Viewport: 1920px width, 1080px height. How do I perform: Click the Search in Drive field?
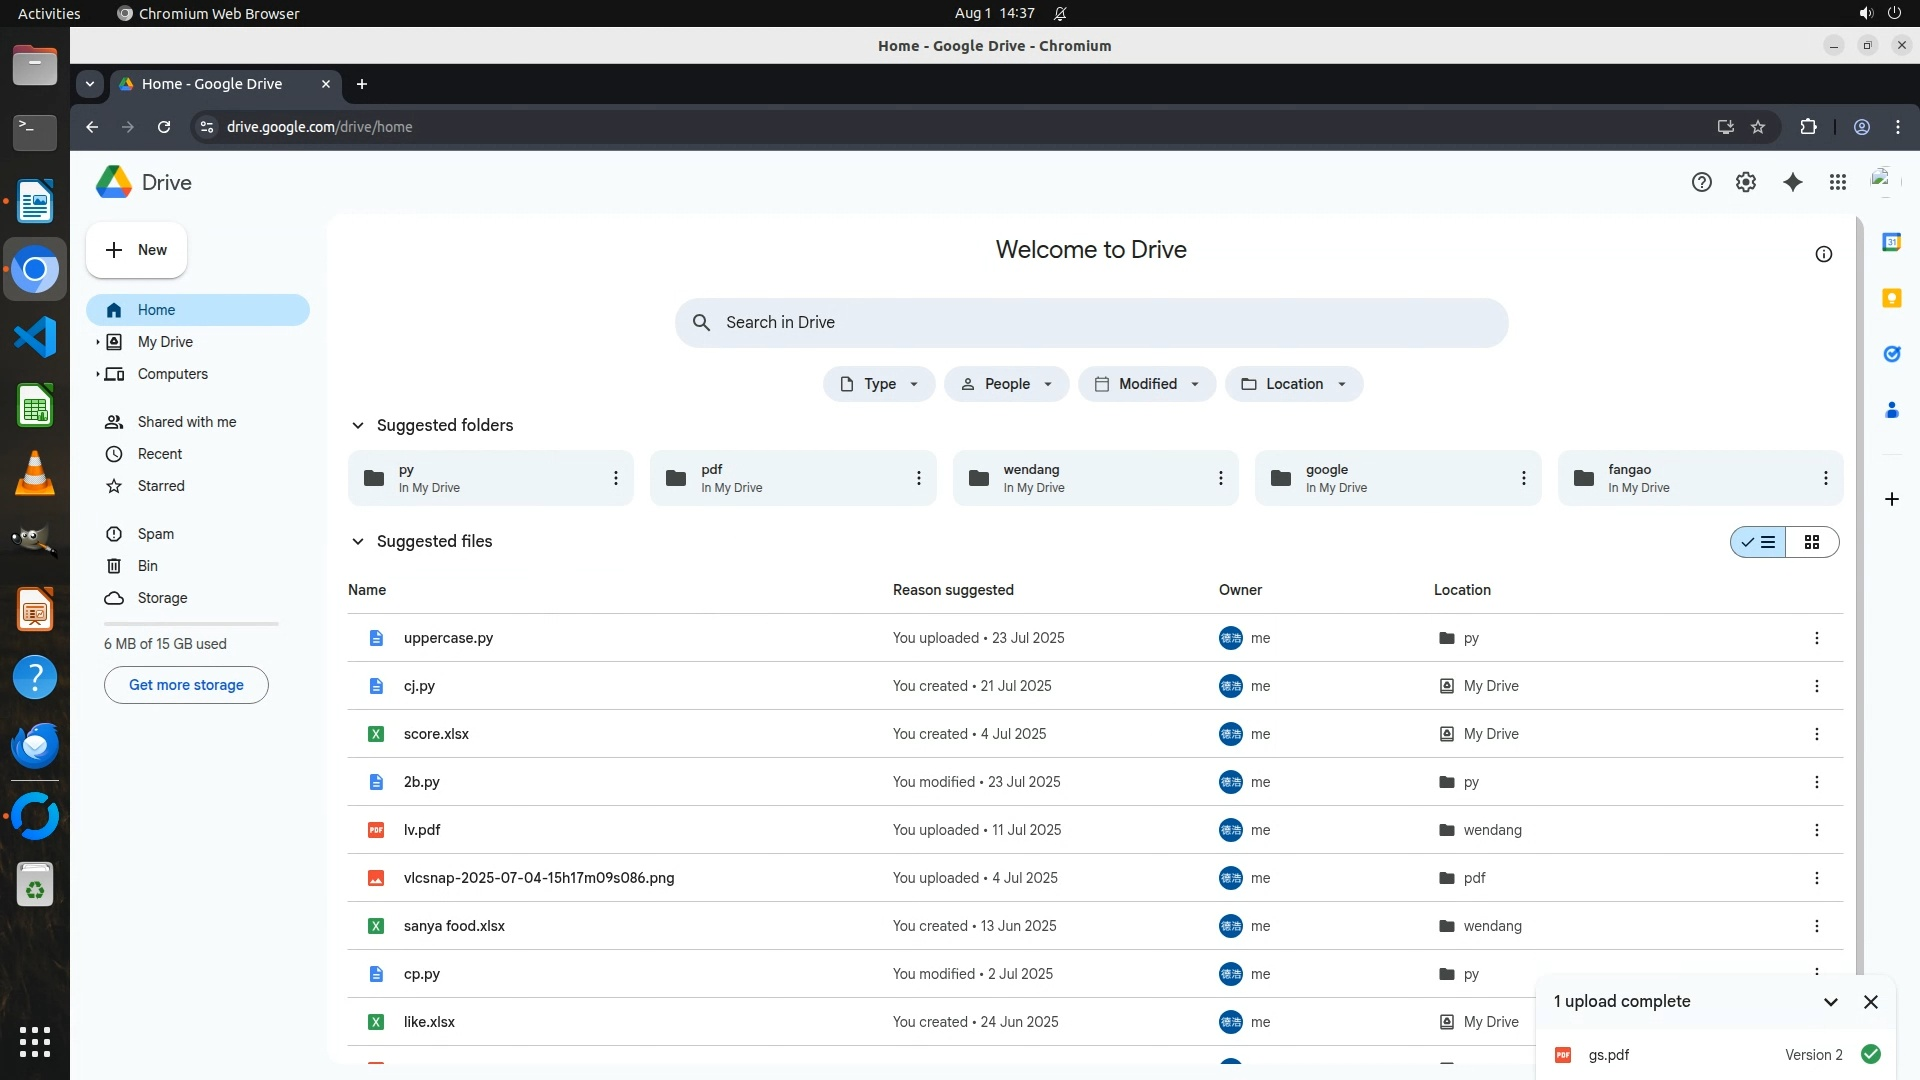(1090, 322)
